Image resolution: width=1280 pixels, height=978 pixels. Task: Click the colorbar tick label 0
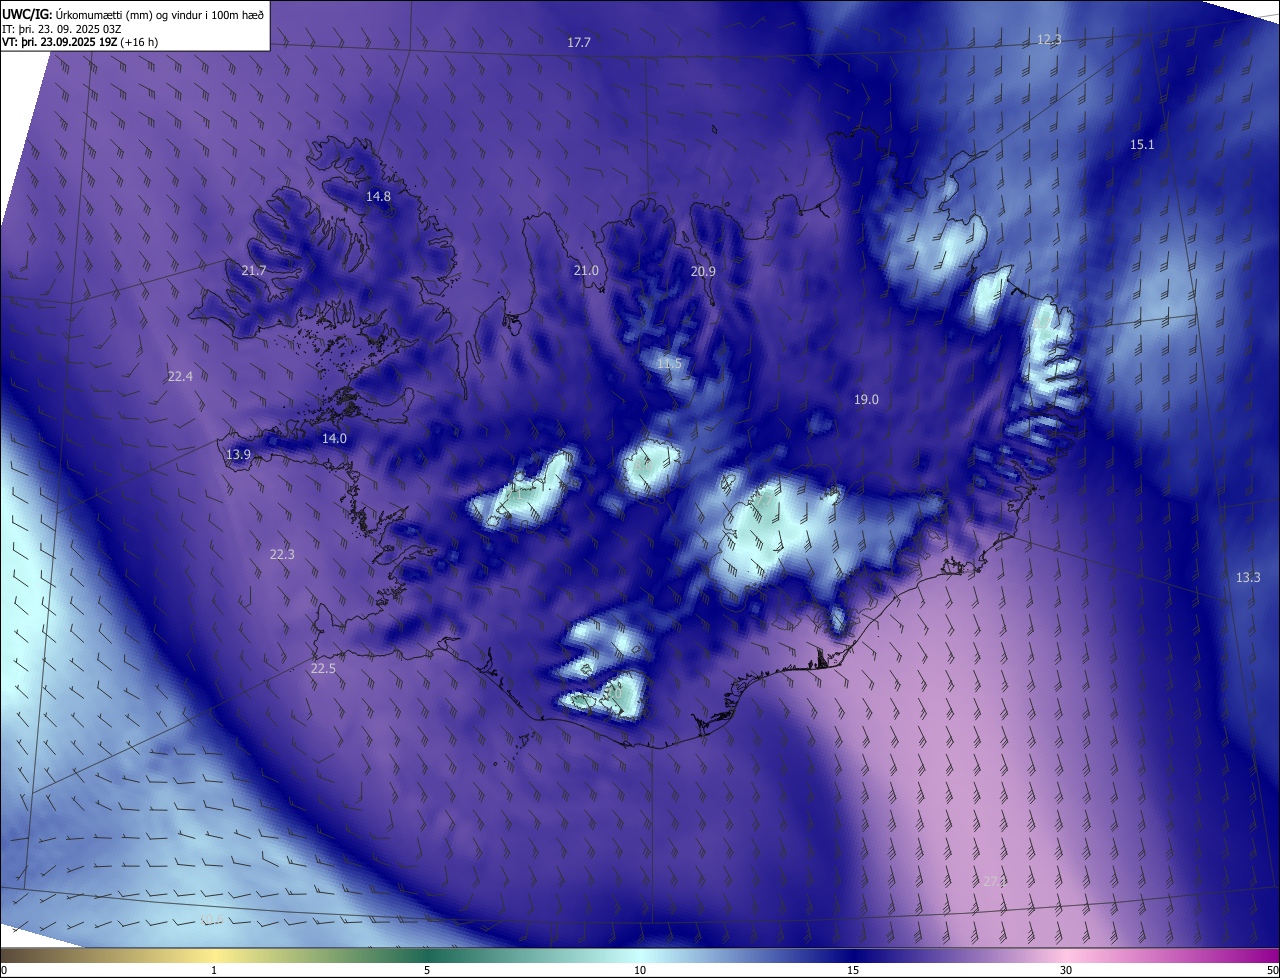(x=3, y=971)
